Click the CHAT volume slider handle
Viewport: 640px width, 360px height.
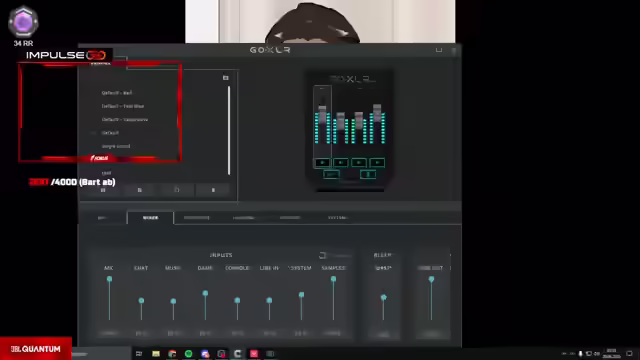[141, 301]
